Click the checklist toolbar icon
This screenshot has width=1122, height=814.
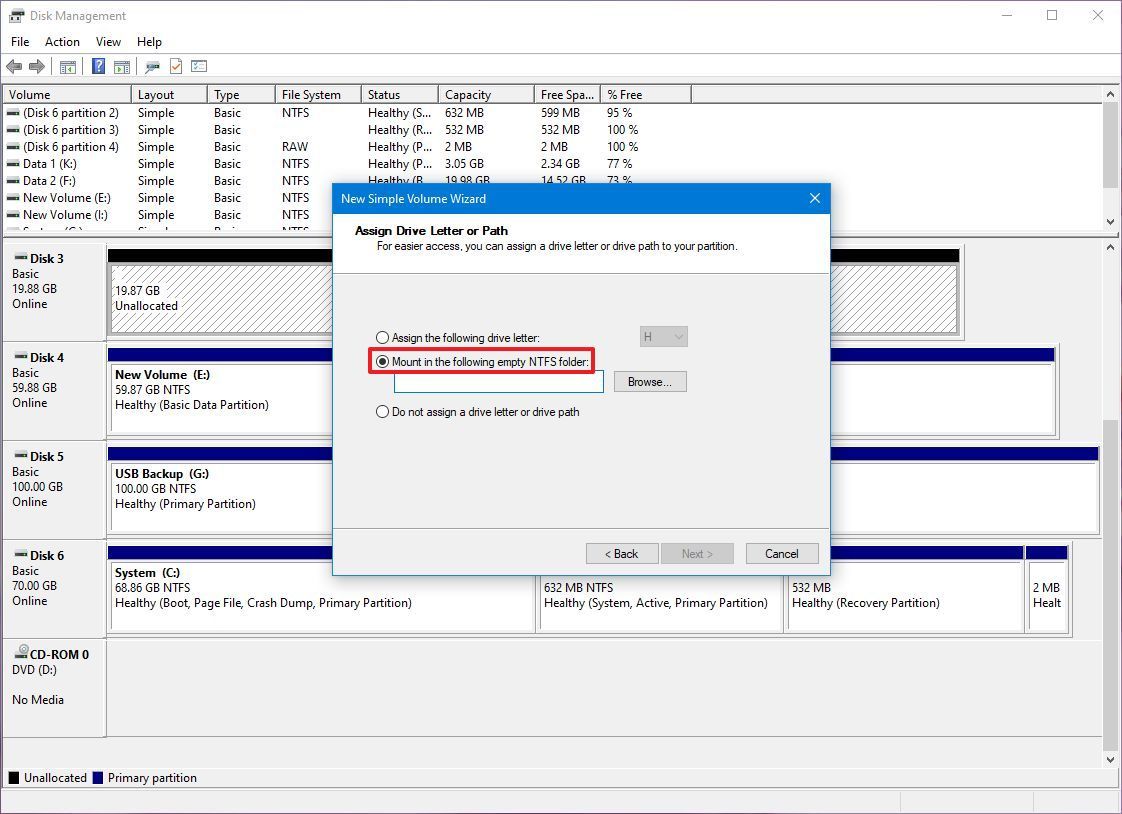click(x=199, y=67)
